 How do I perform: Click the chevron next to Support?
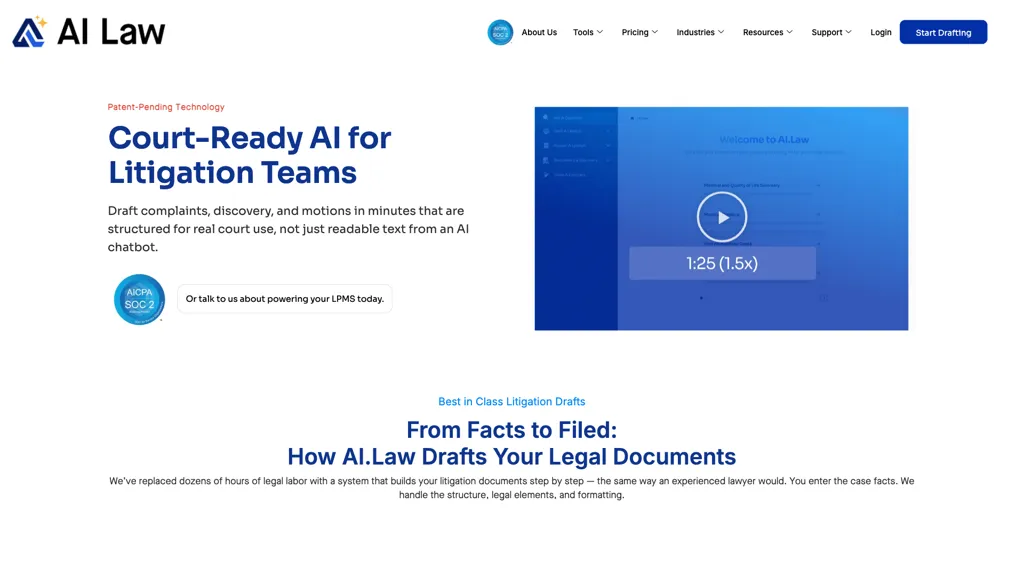click(x=849, y=32)
